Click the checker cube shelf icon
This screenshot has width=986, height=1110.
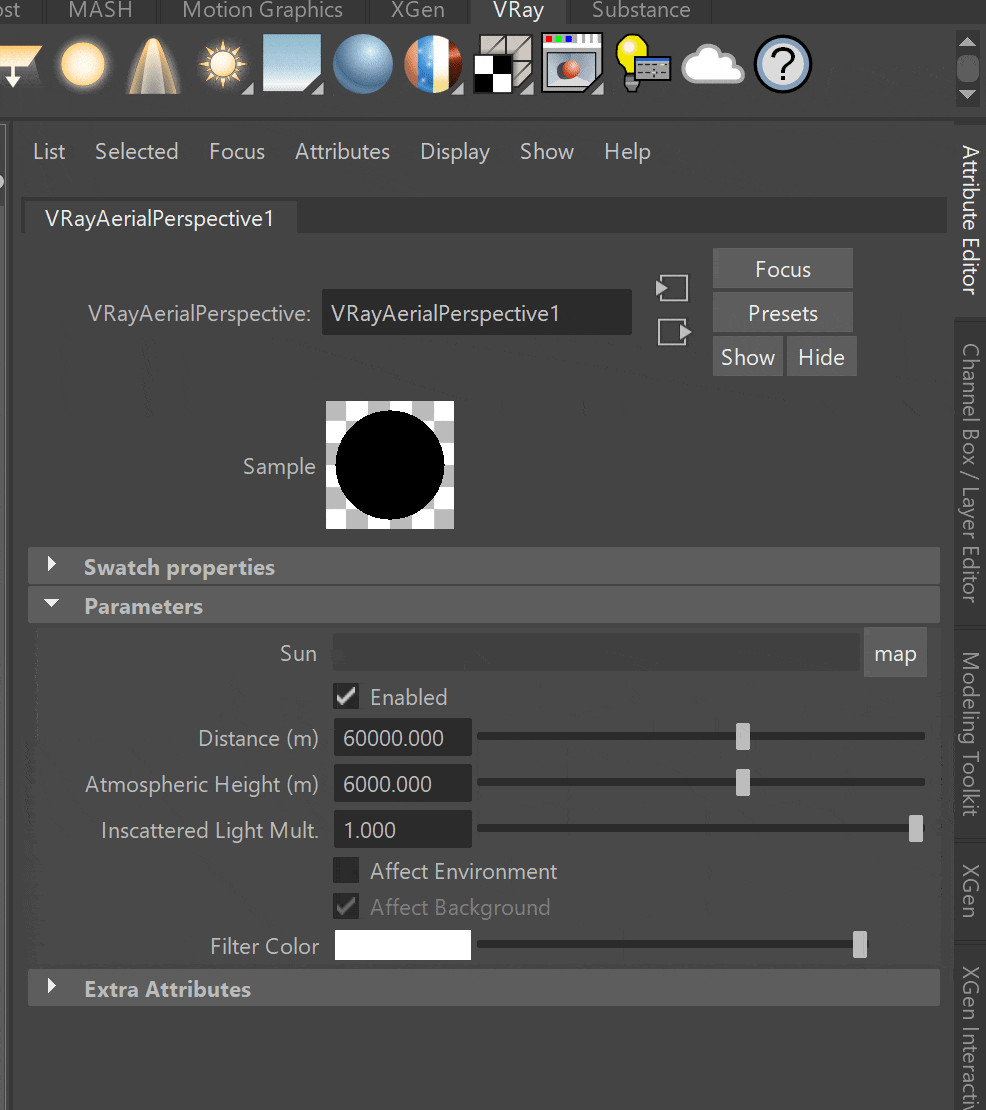point(503,64)
